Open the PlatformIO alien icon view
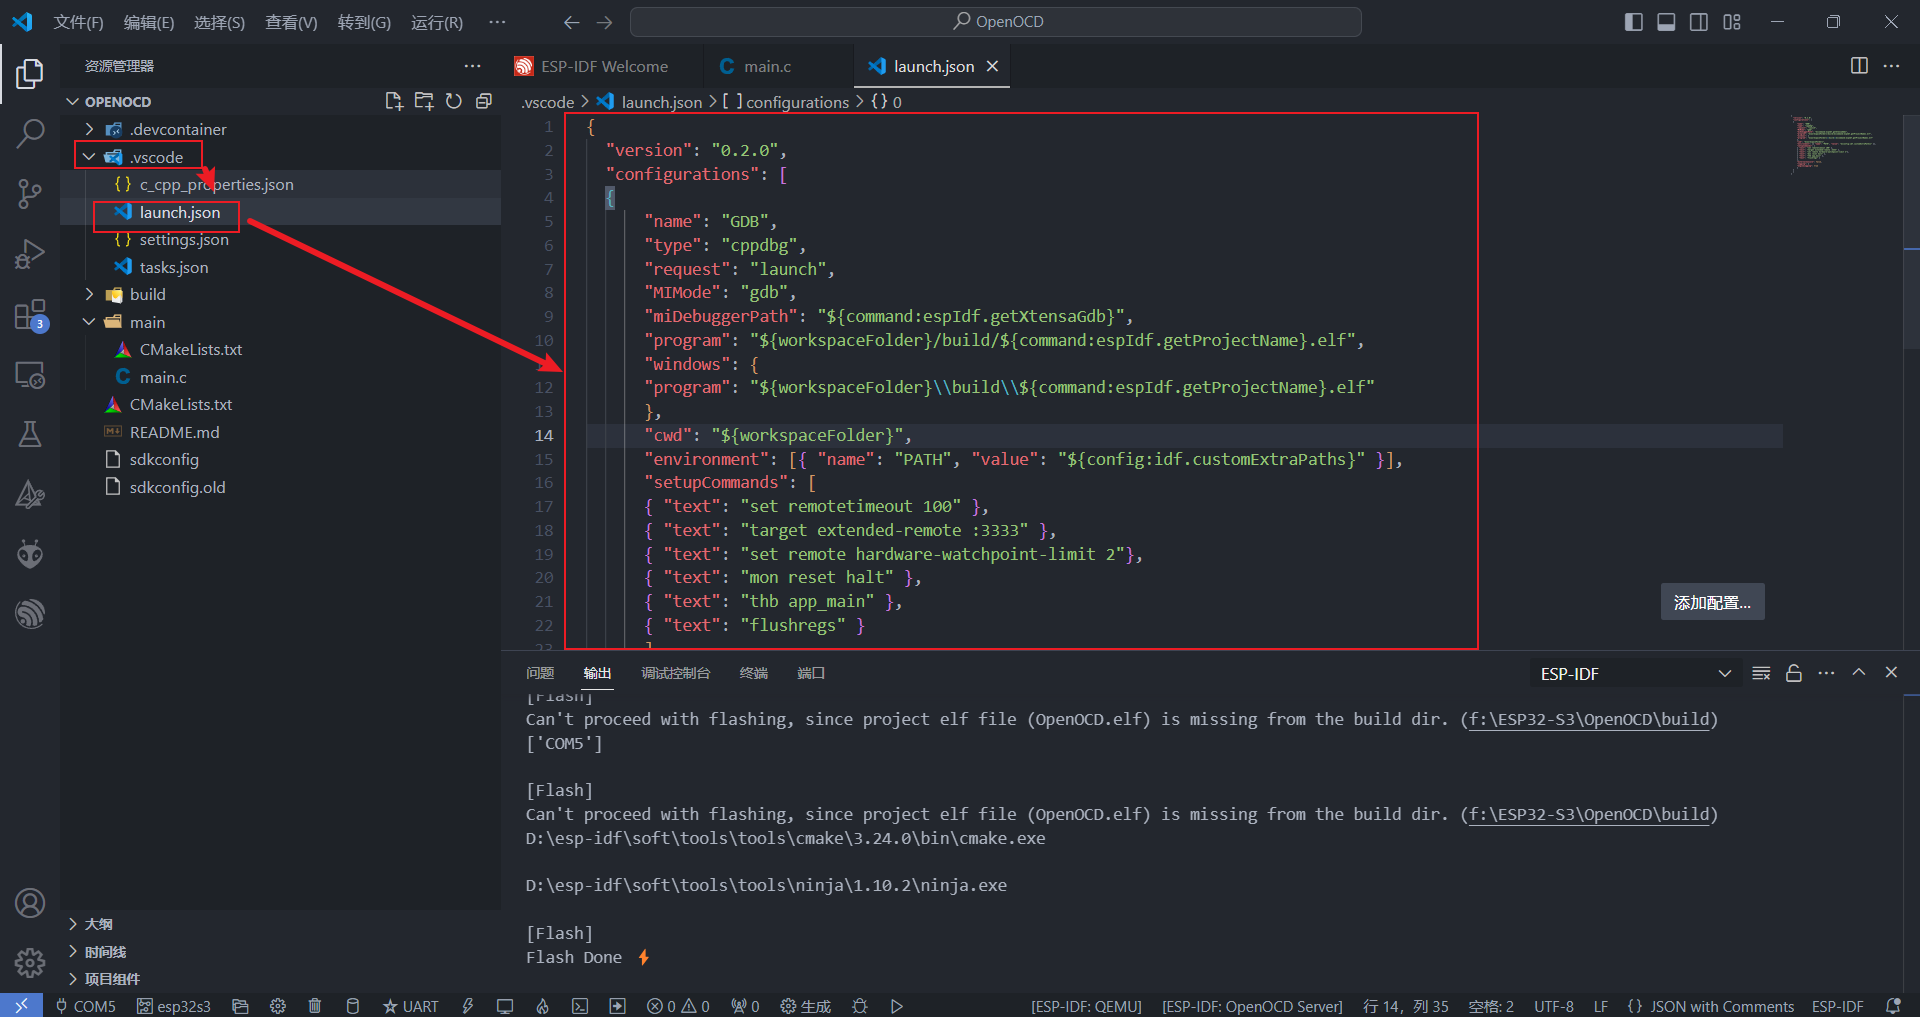The height and width of the screenshot is (1017, 1920). 30,553
